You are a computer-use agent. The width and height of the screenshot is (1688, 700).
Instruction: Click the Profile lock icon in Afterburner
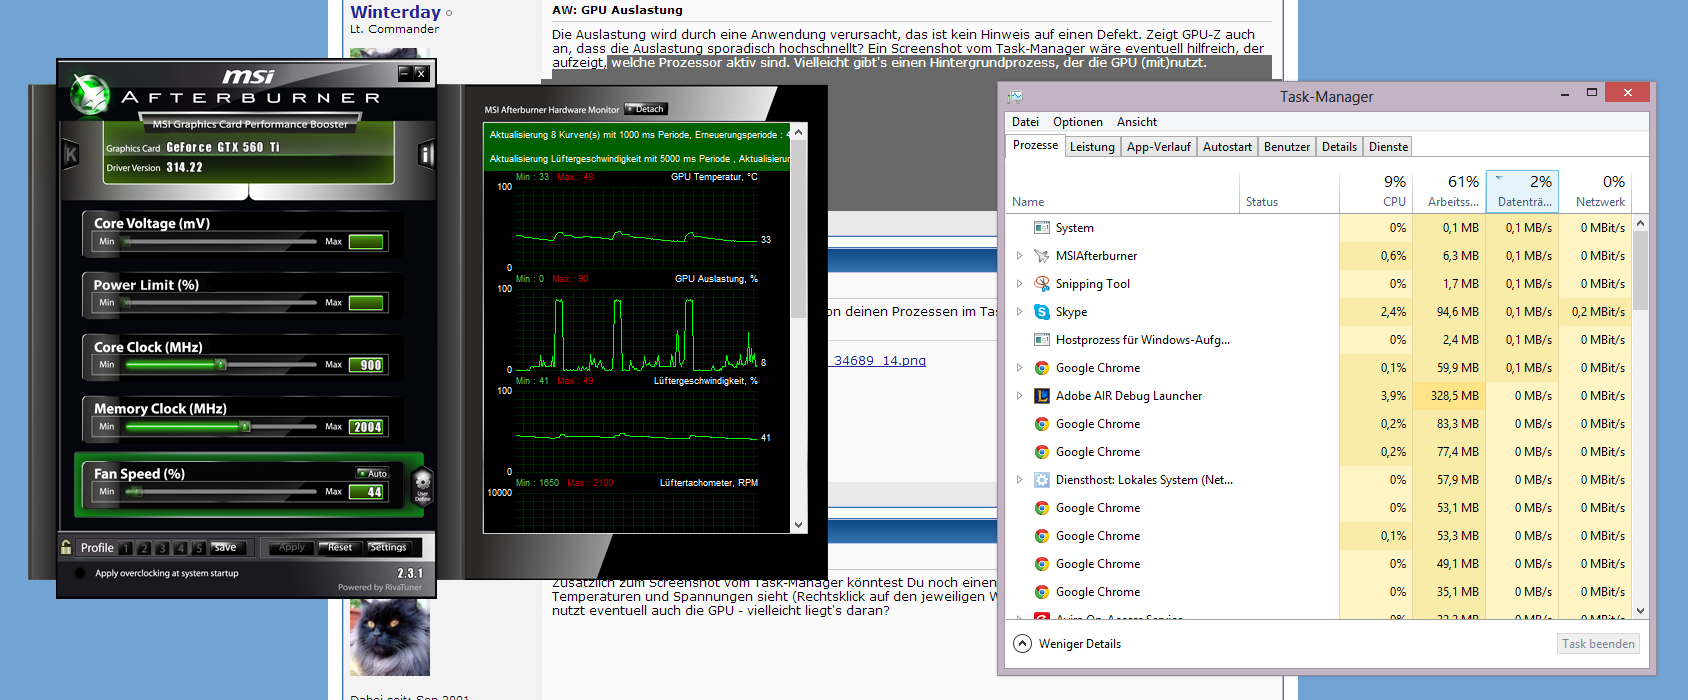pyautogui.click(x=66, y=547)
